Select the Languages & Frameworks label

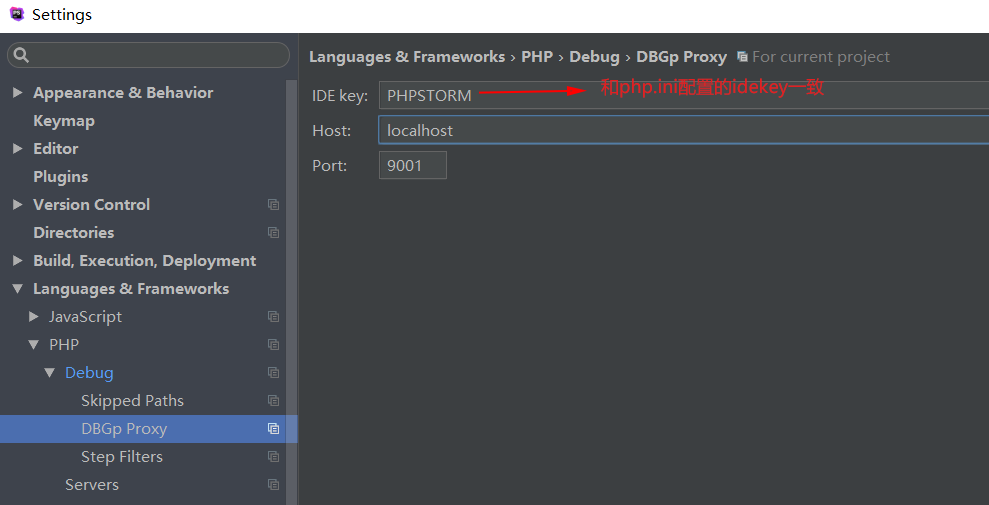pos(131,289)
